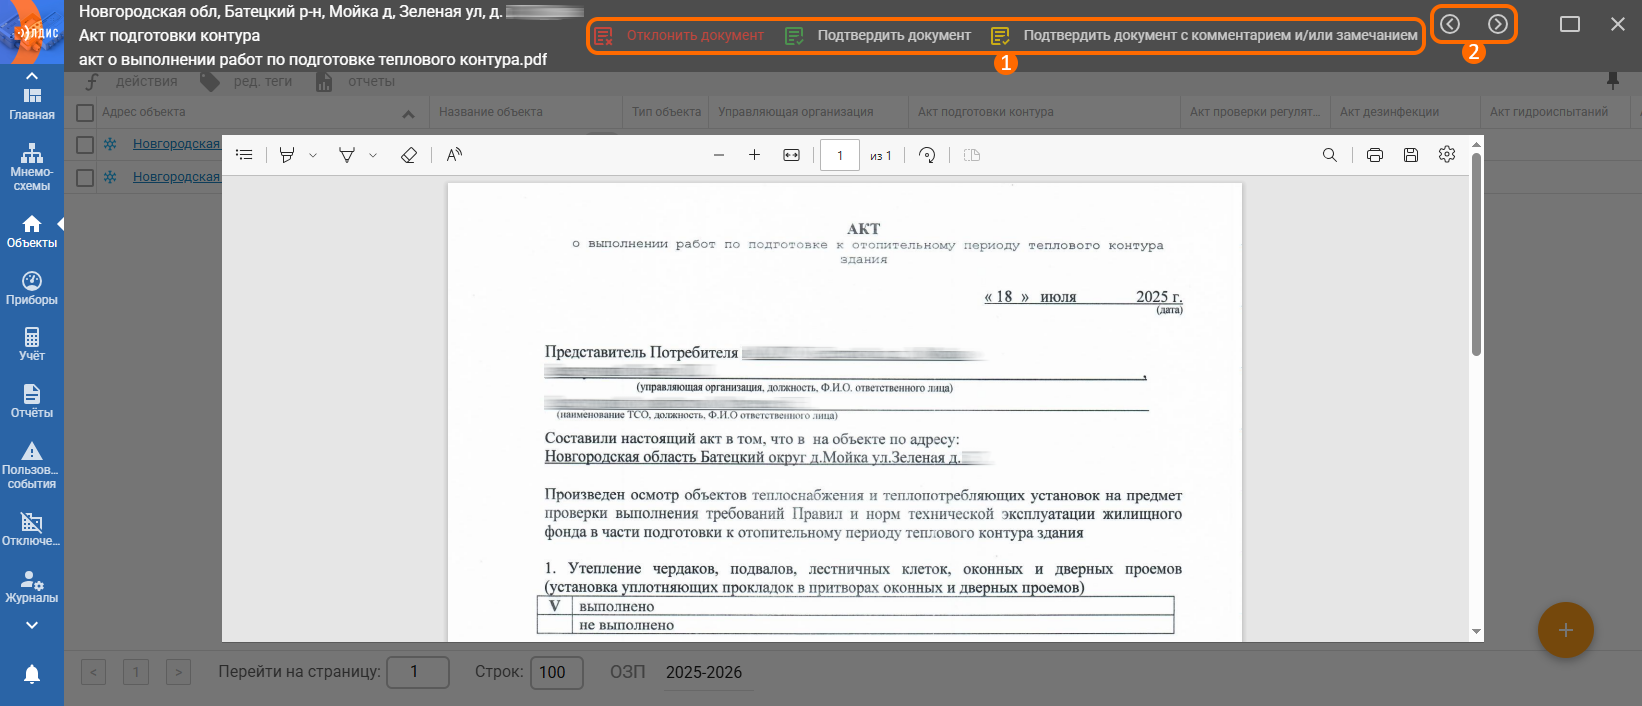The image size is (1642, 706).
Task: Confirm document with comment or remark
Action: [1205, 35]
